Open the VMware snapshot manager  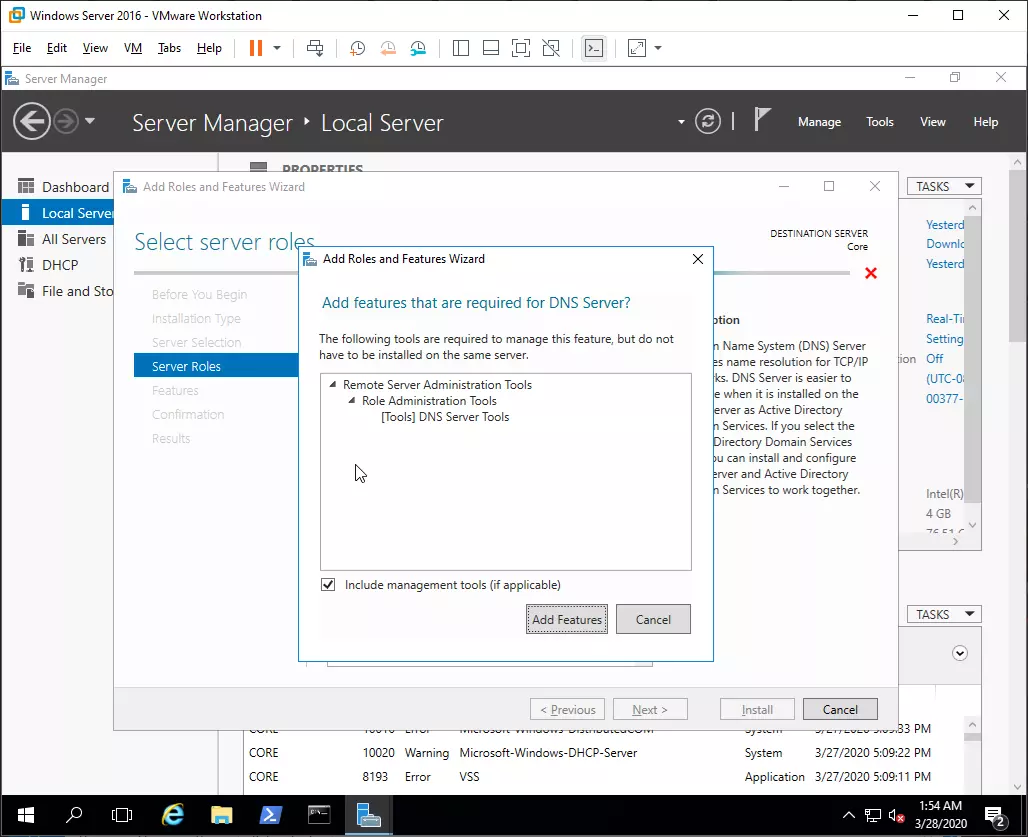[418, 48]
